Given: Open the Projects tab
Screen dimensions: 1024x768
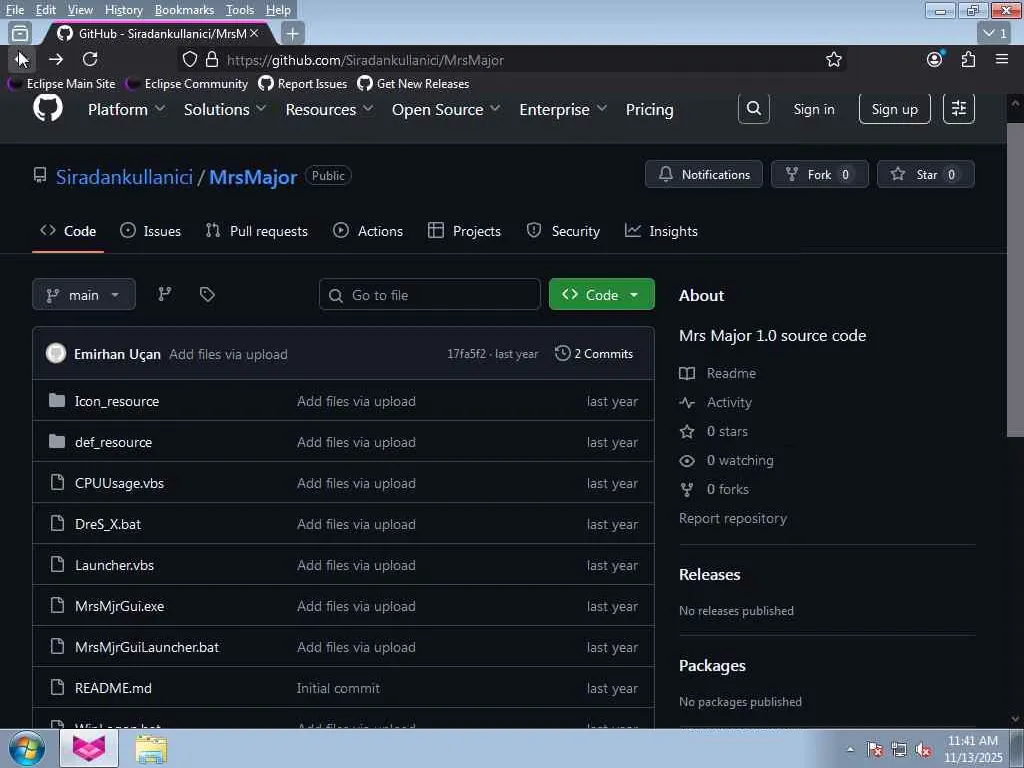Looking at the screenshot, I should tap(464, 231).
